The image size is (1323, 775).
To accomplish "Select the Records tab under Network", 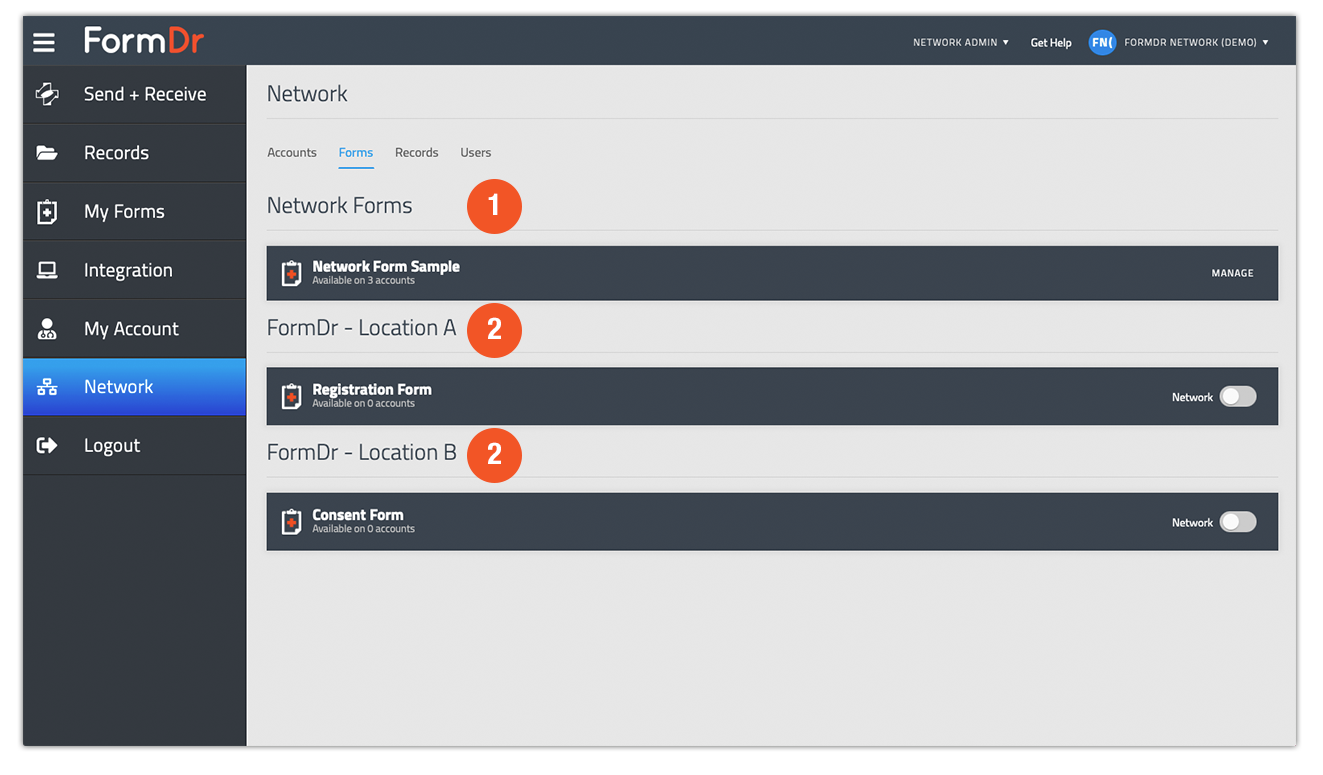I will pos(416,152).
